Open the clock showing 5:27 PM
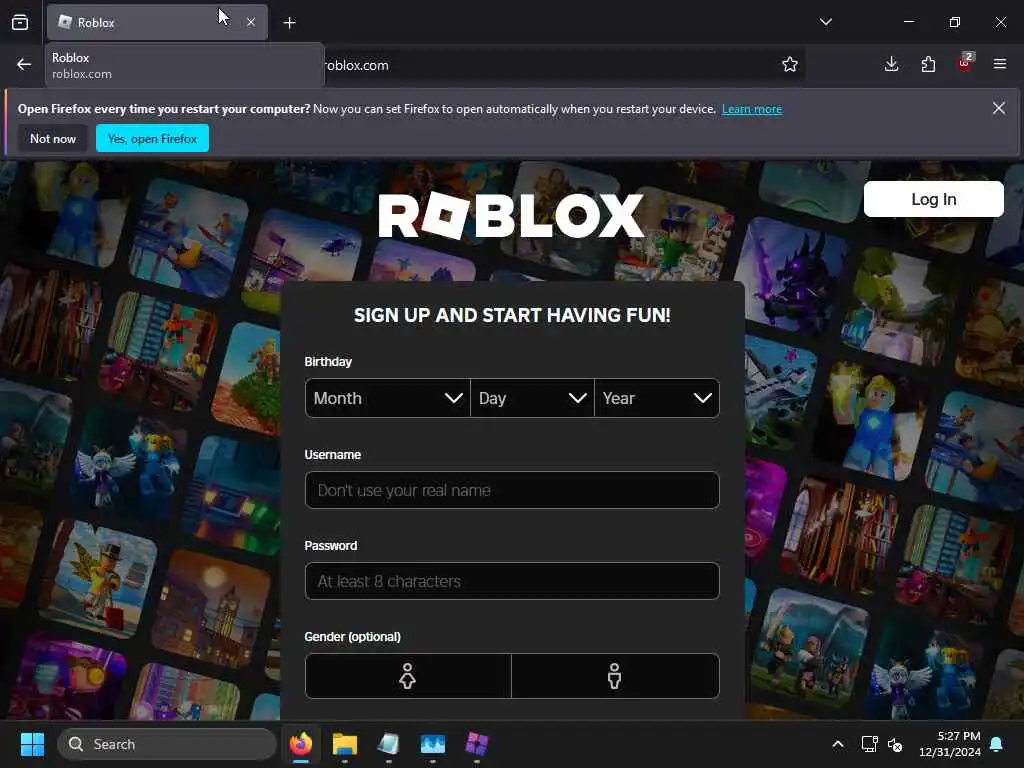 point(950,744)
